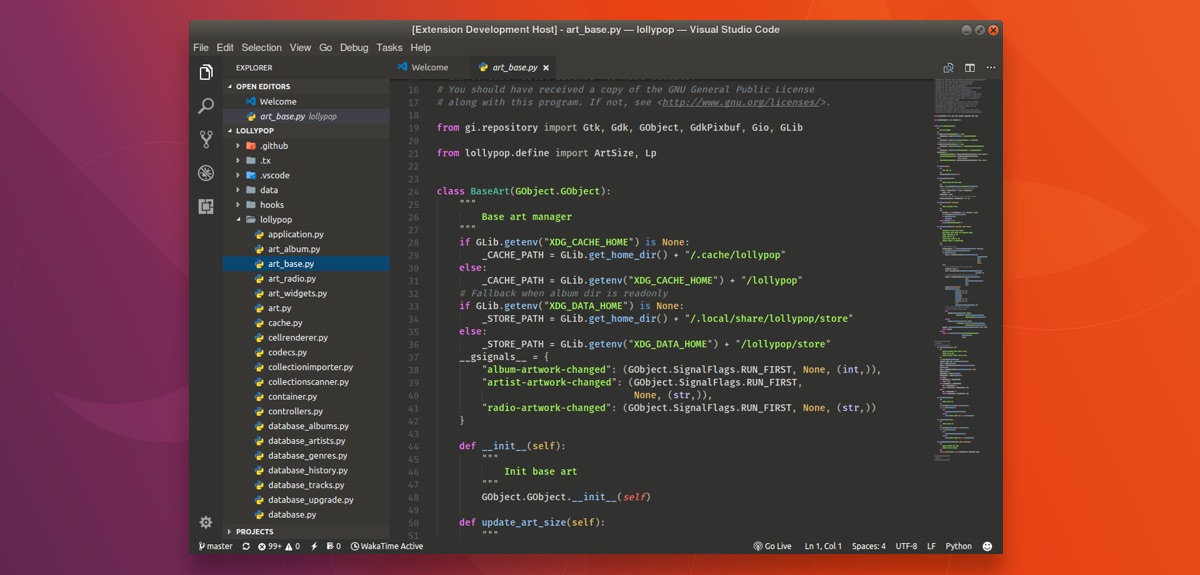Switch to the Welcome tab
1200x575 pixels.
coord(429,68)
